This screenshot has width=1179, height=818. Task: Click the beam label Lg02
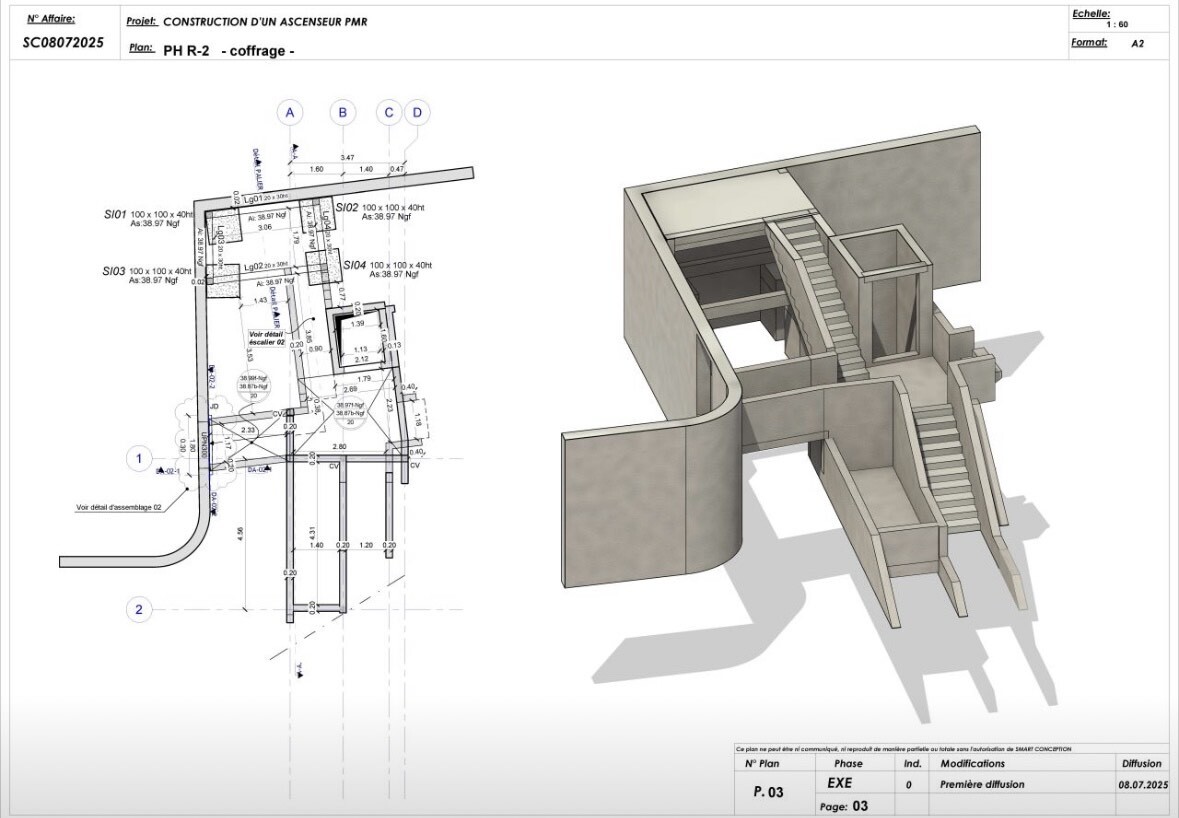point(253,266)
